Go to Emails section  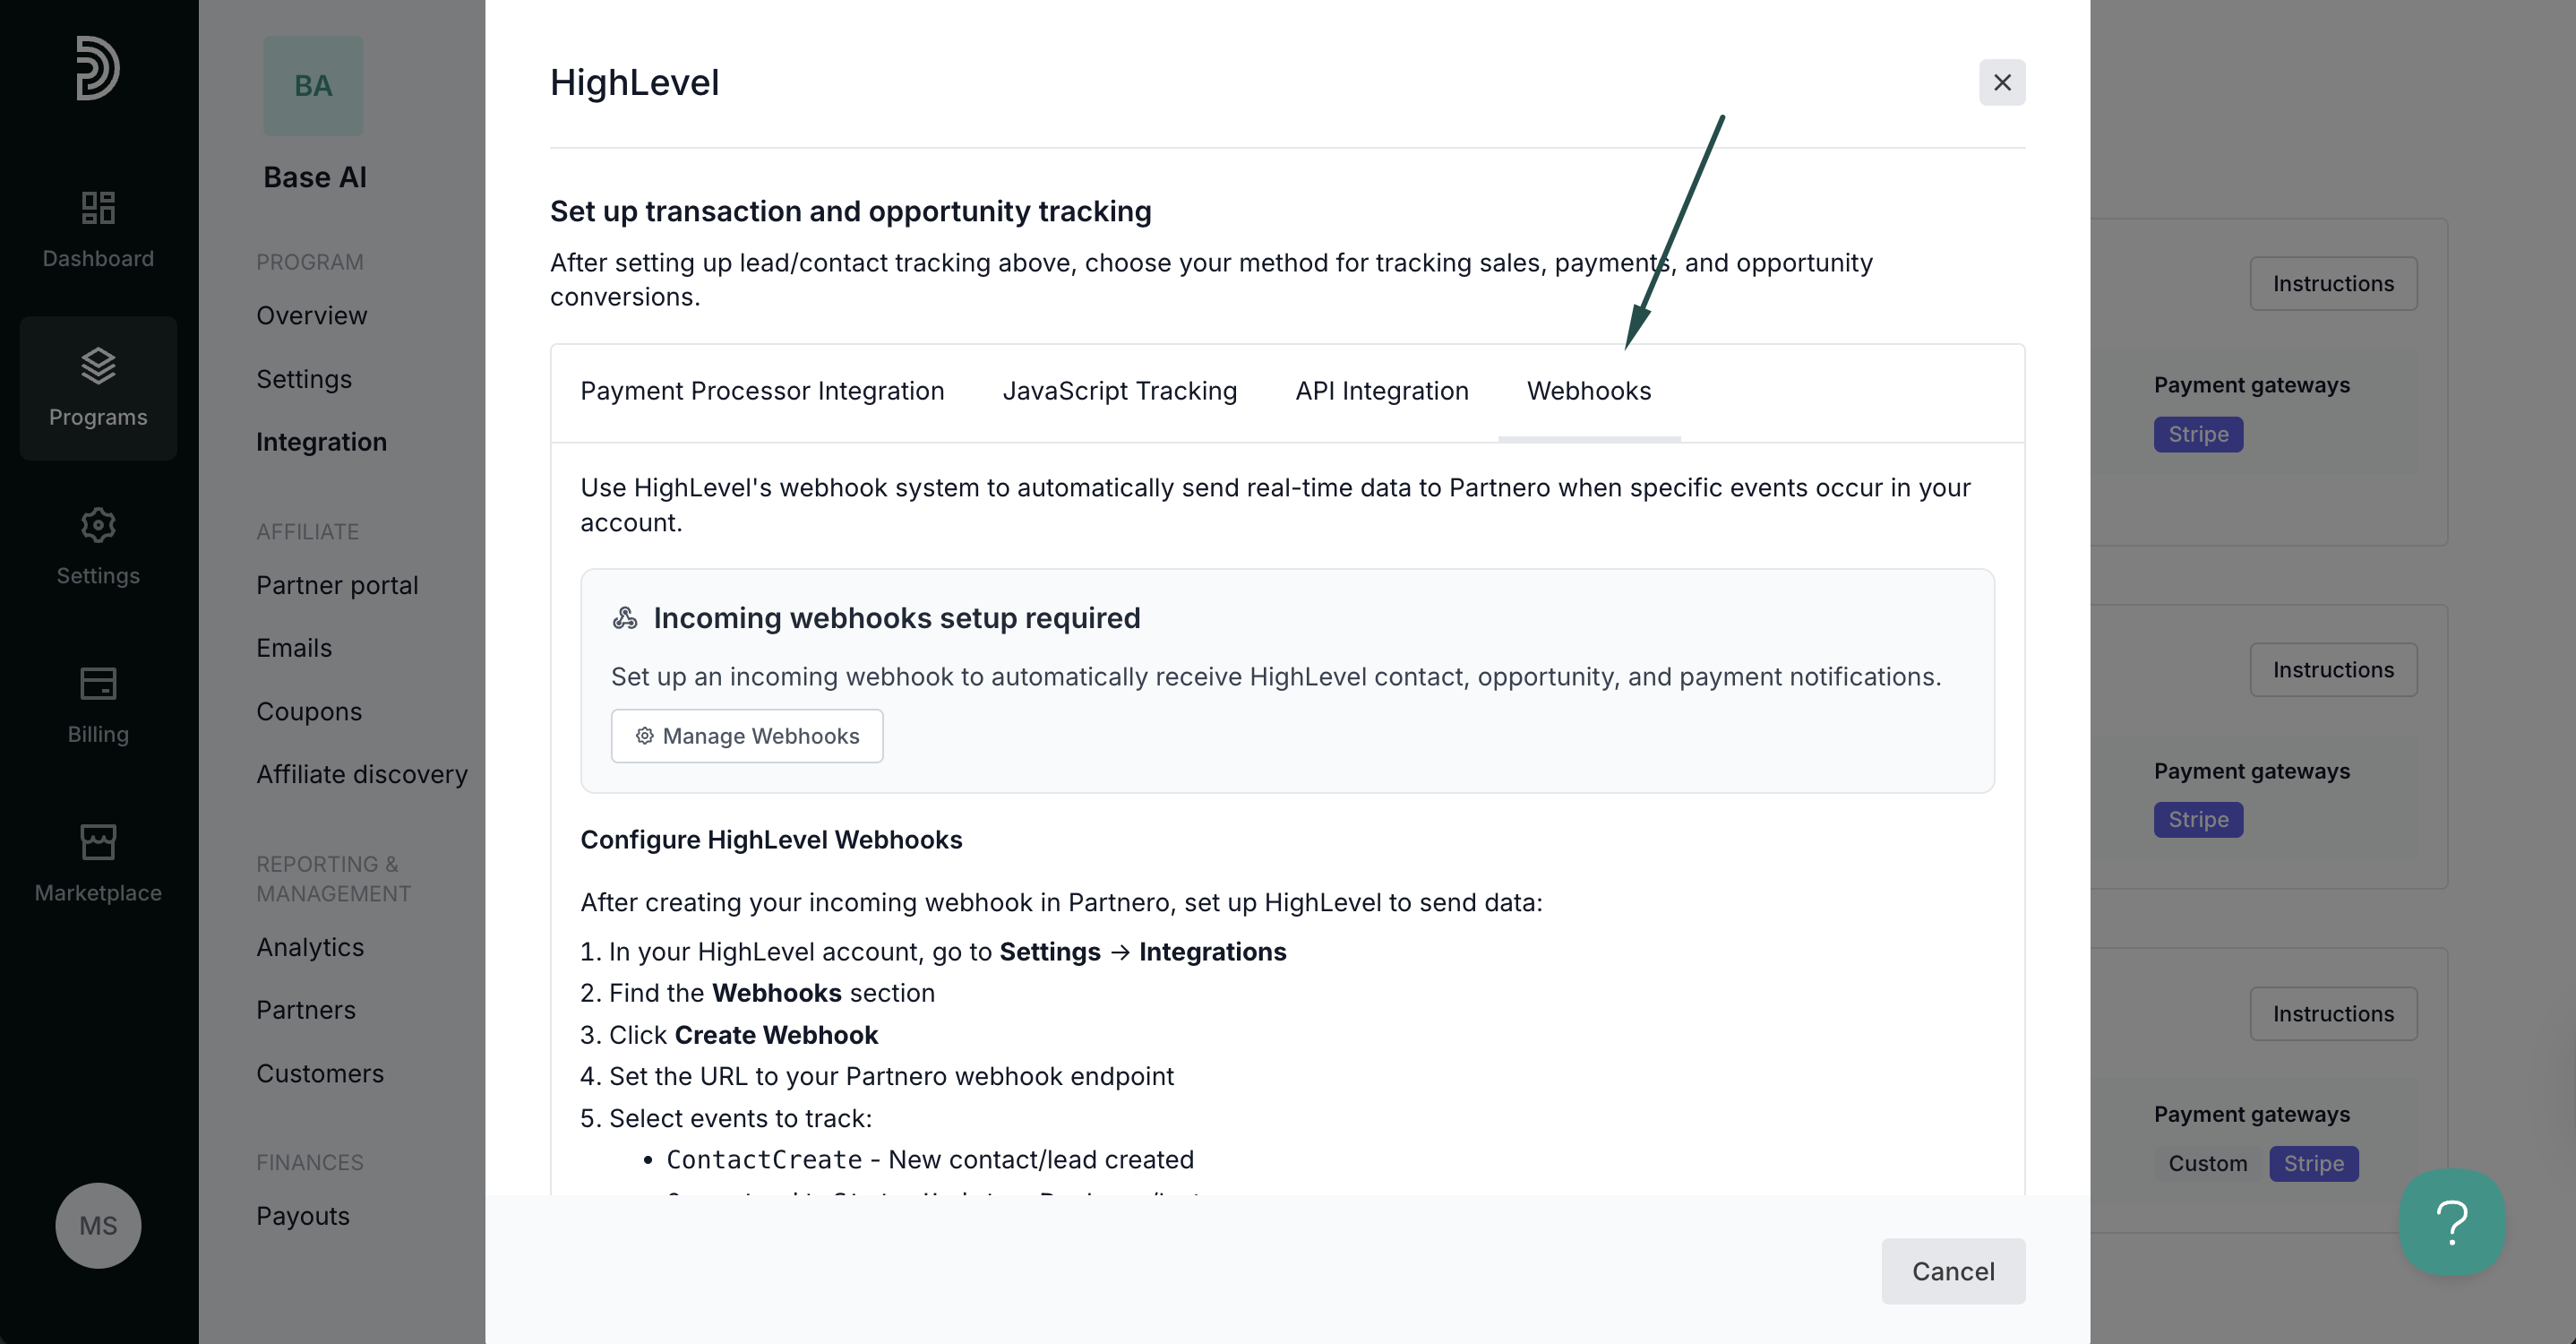click(294, 648)
